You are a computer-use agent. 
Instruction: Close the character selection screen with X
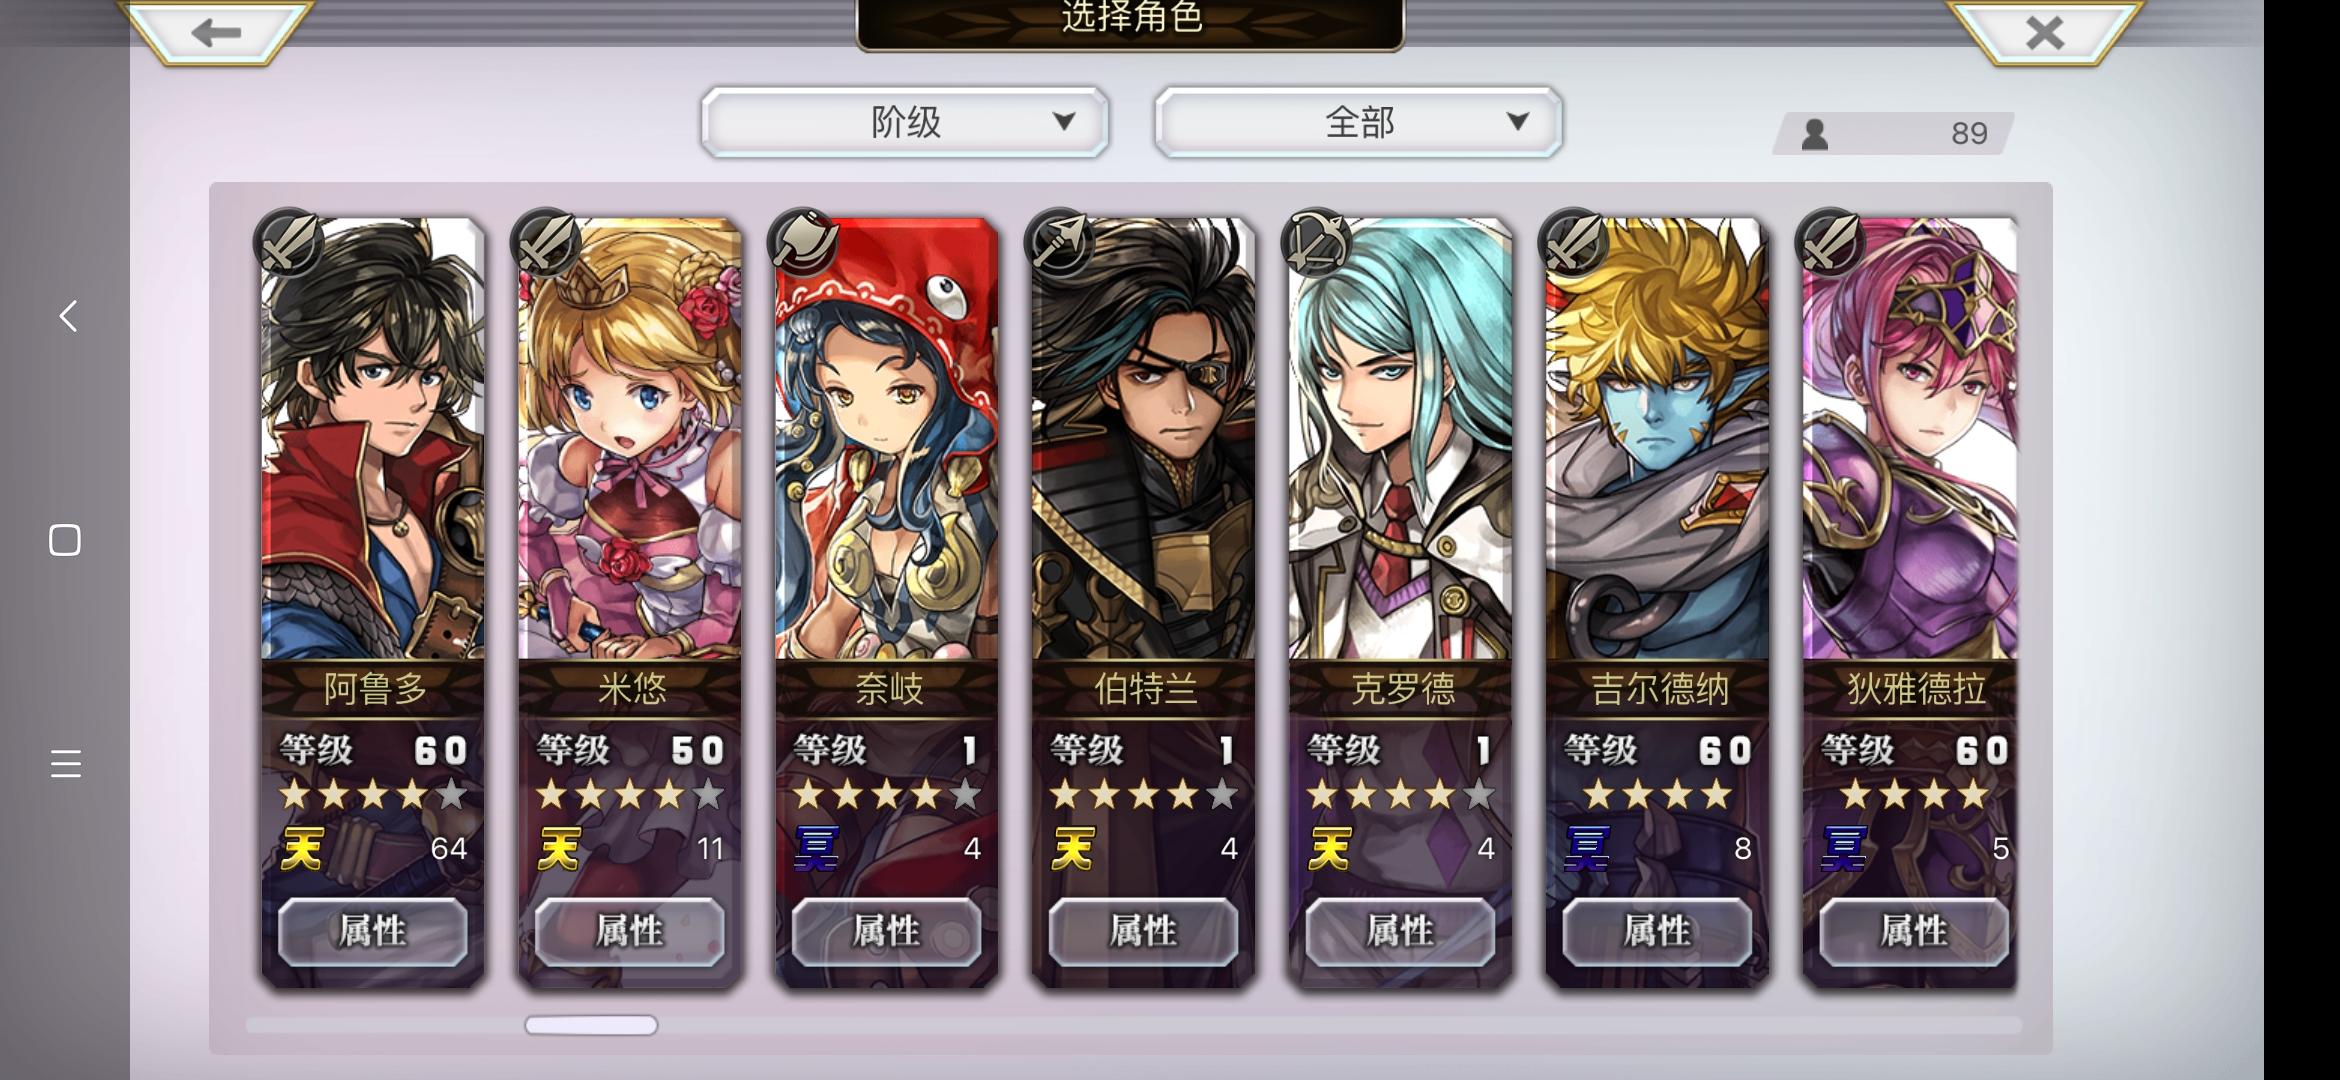coord(2045,33)
